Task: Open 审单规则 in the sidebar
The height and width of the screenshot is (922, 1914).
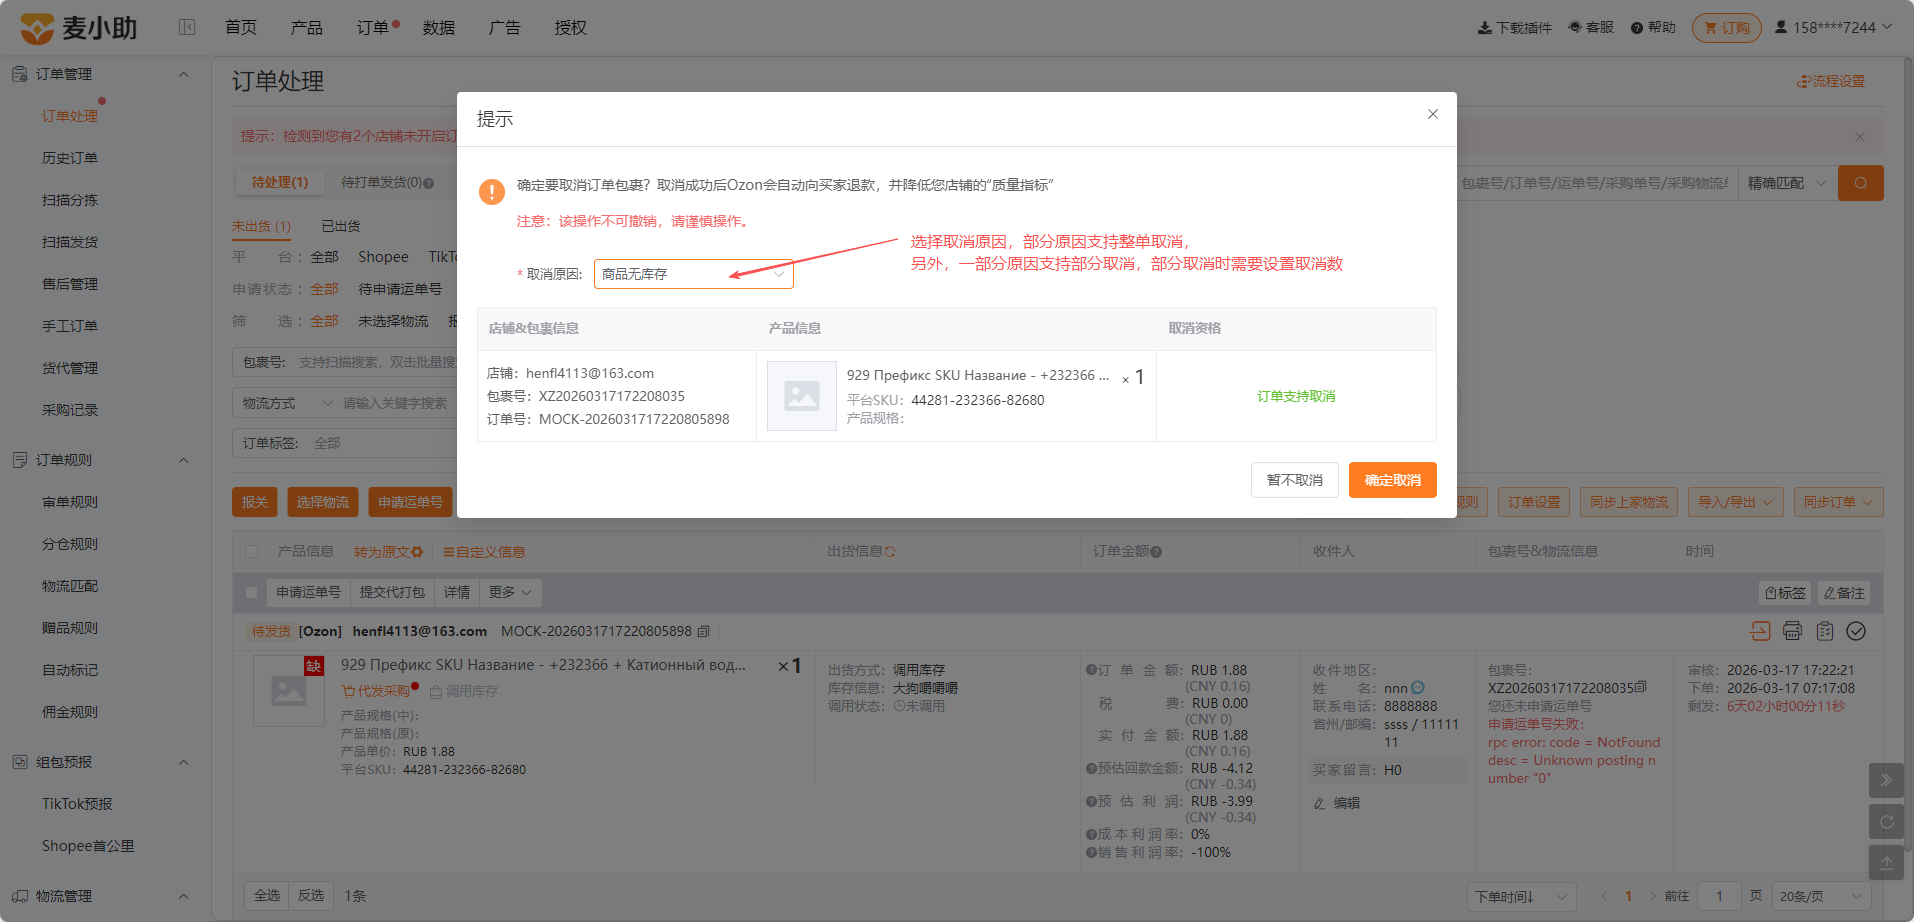Action: (70, 502)
